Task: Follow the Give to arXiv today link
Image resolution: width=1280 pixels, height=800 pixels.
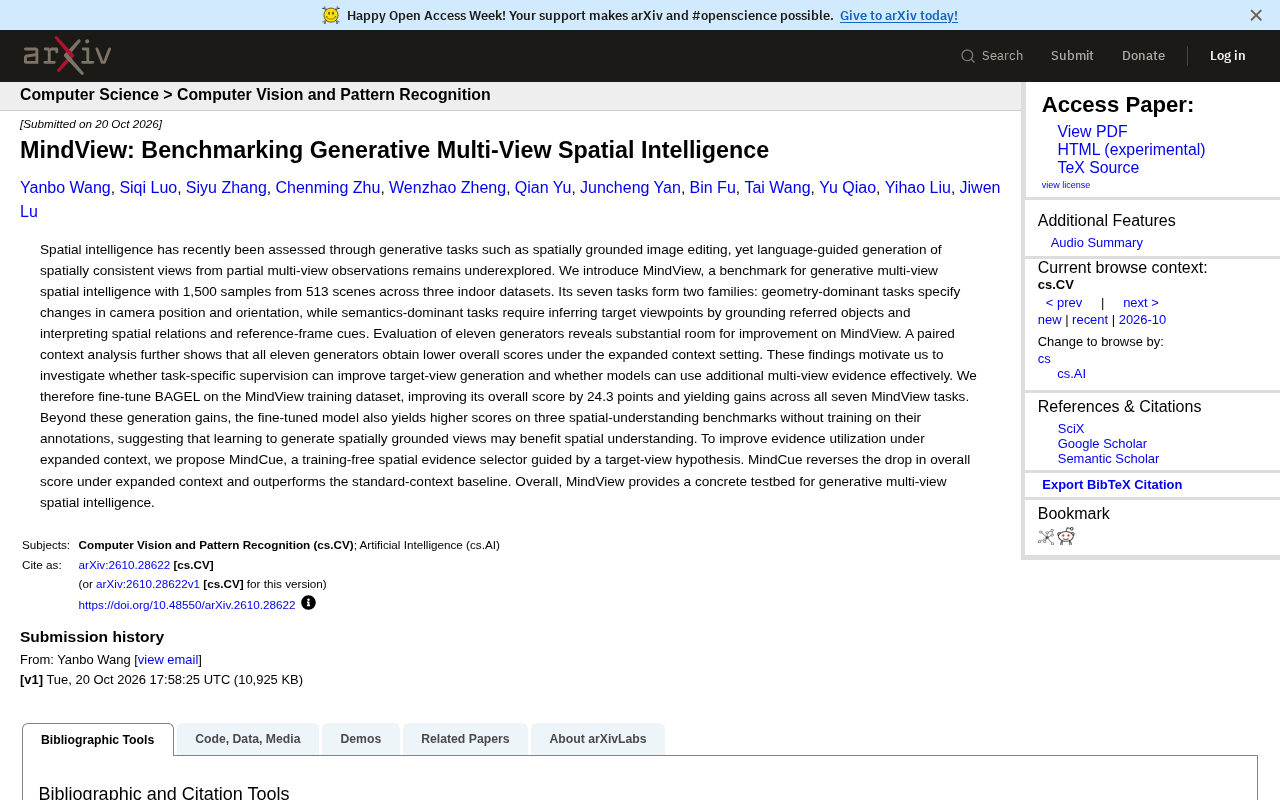Action: pyautogui.click(x=899, y=15)
